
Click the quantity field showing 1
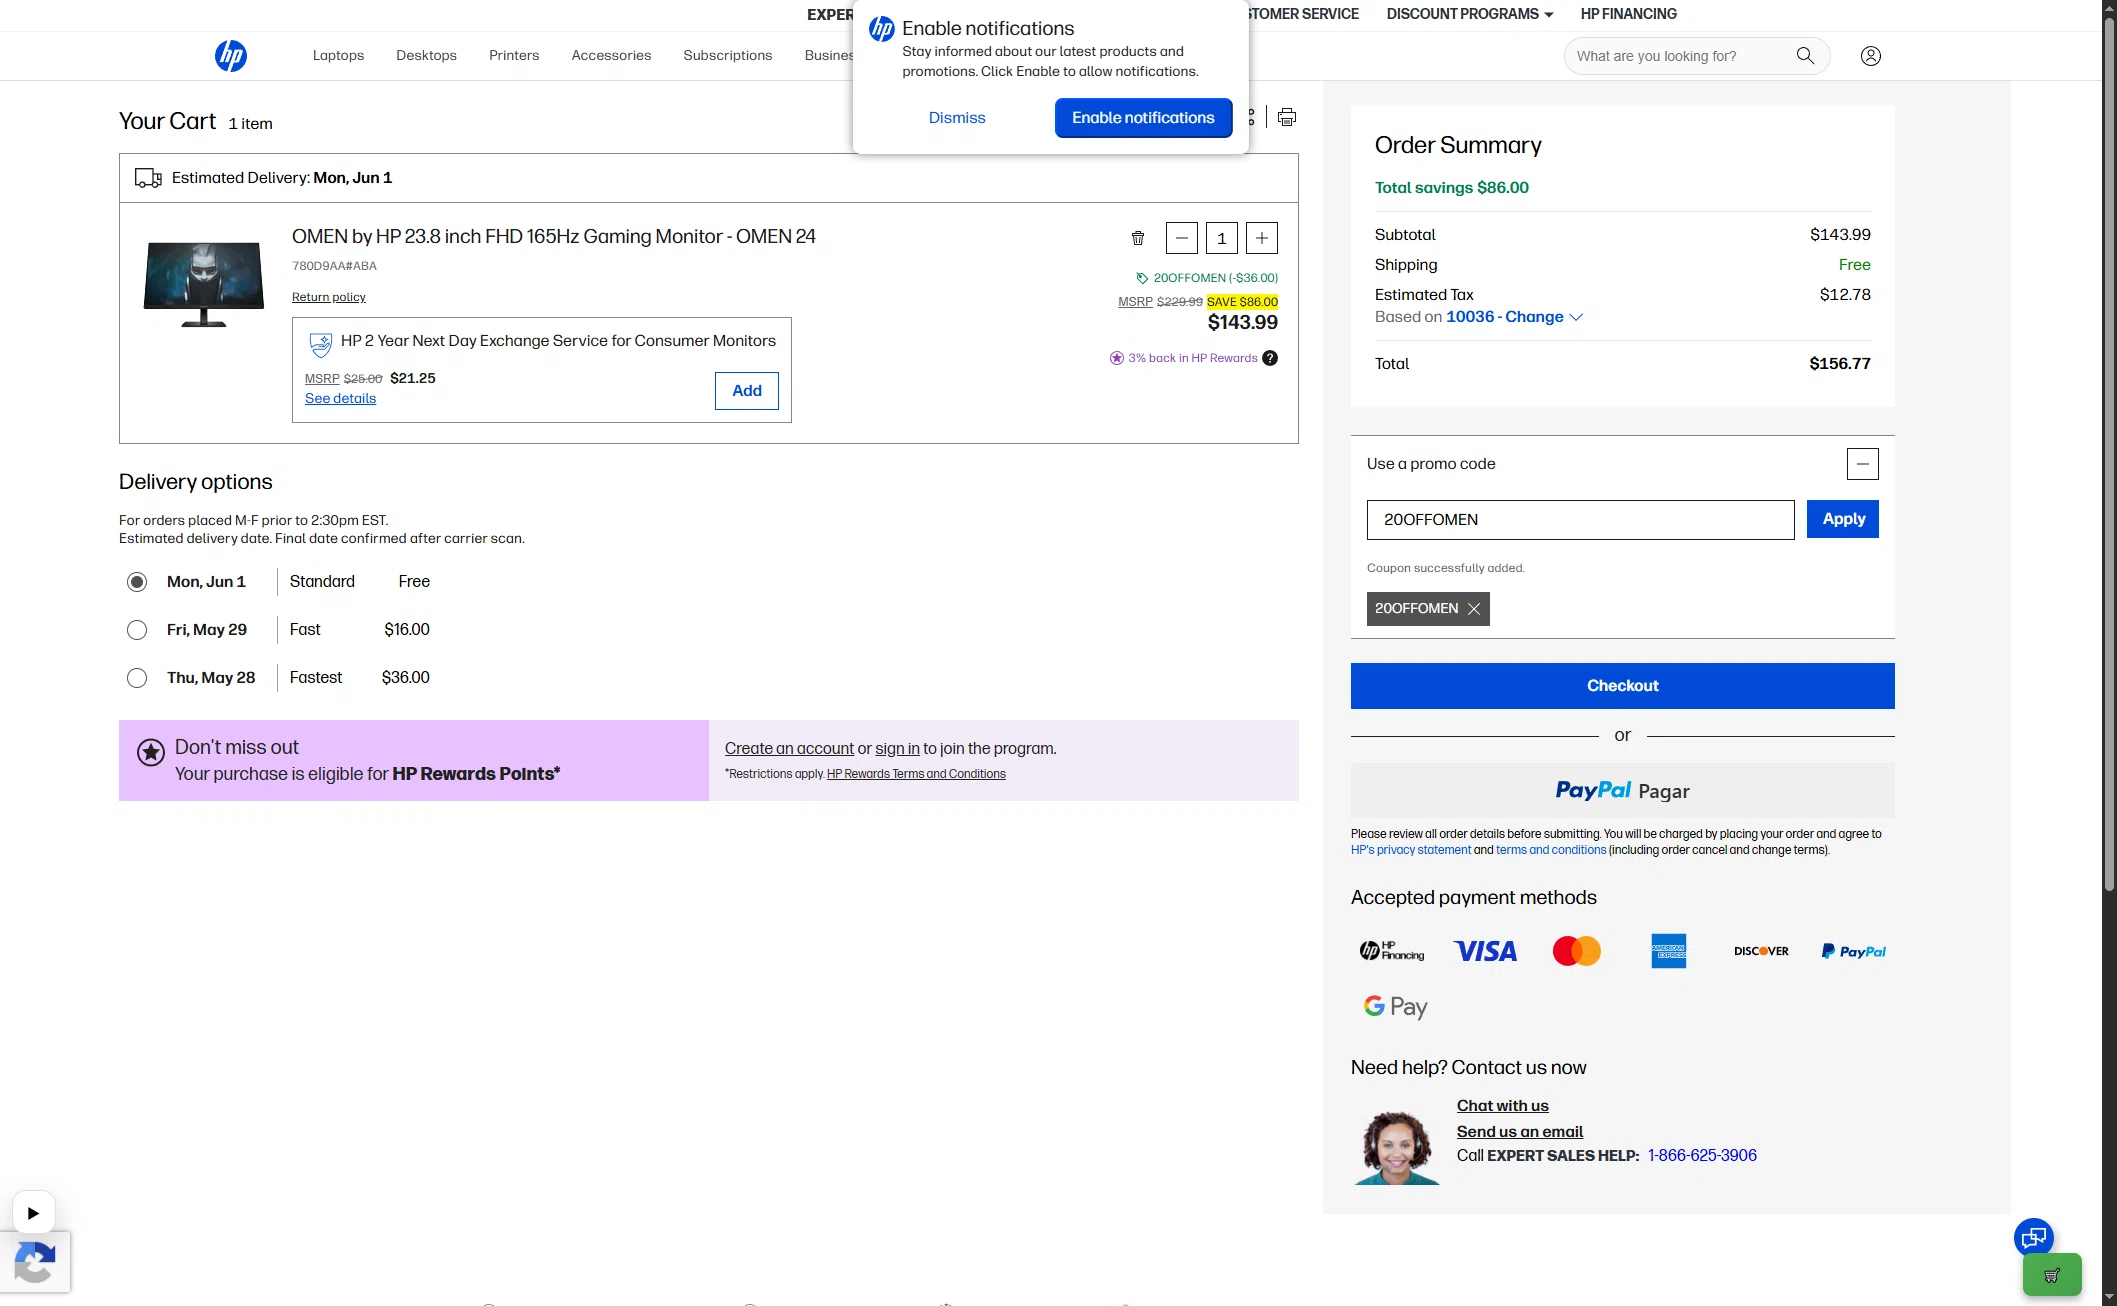[1222, 238]
